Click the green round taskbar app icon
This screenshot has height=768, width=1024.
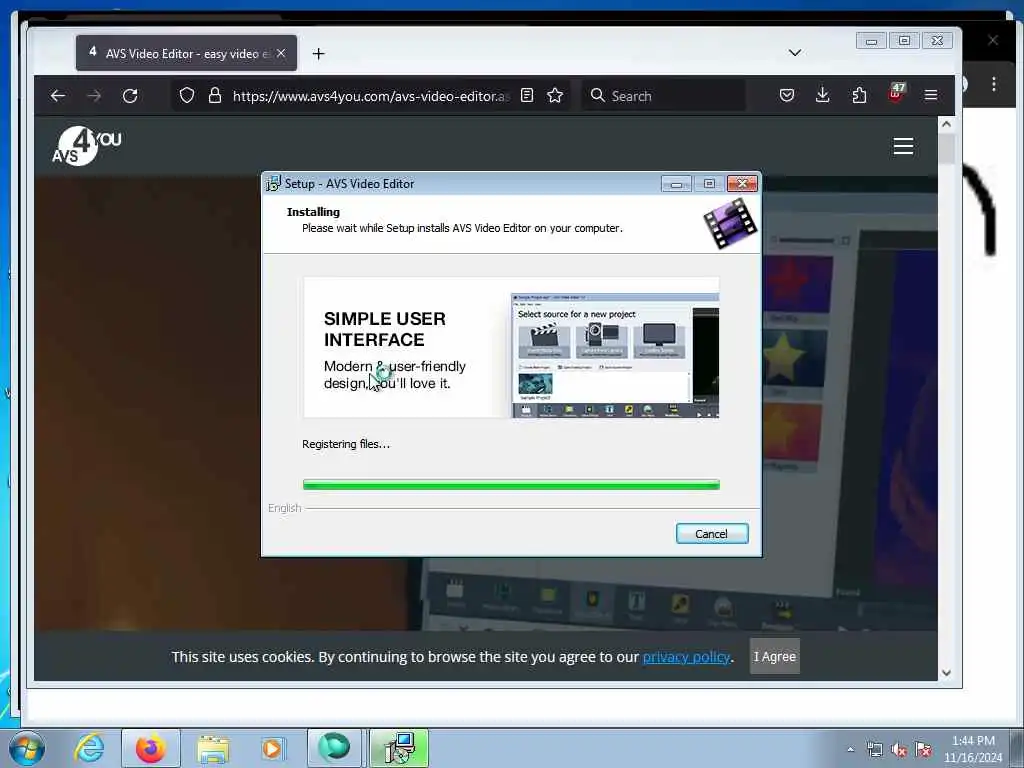pos(334,748)
